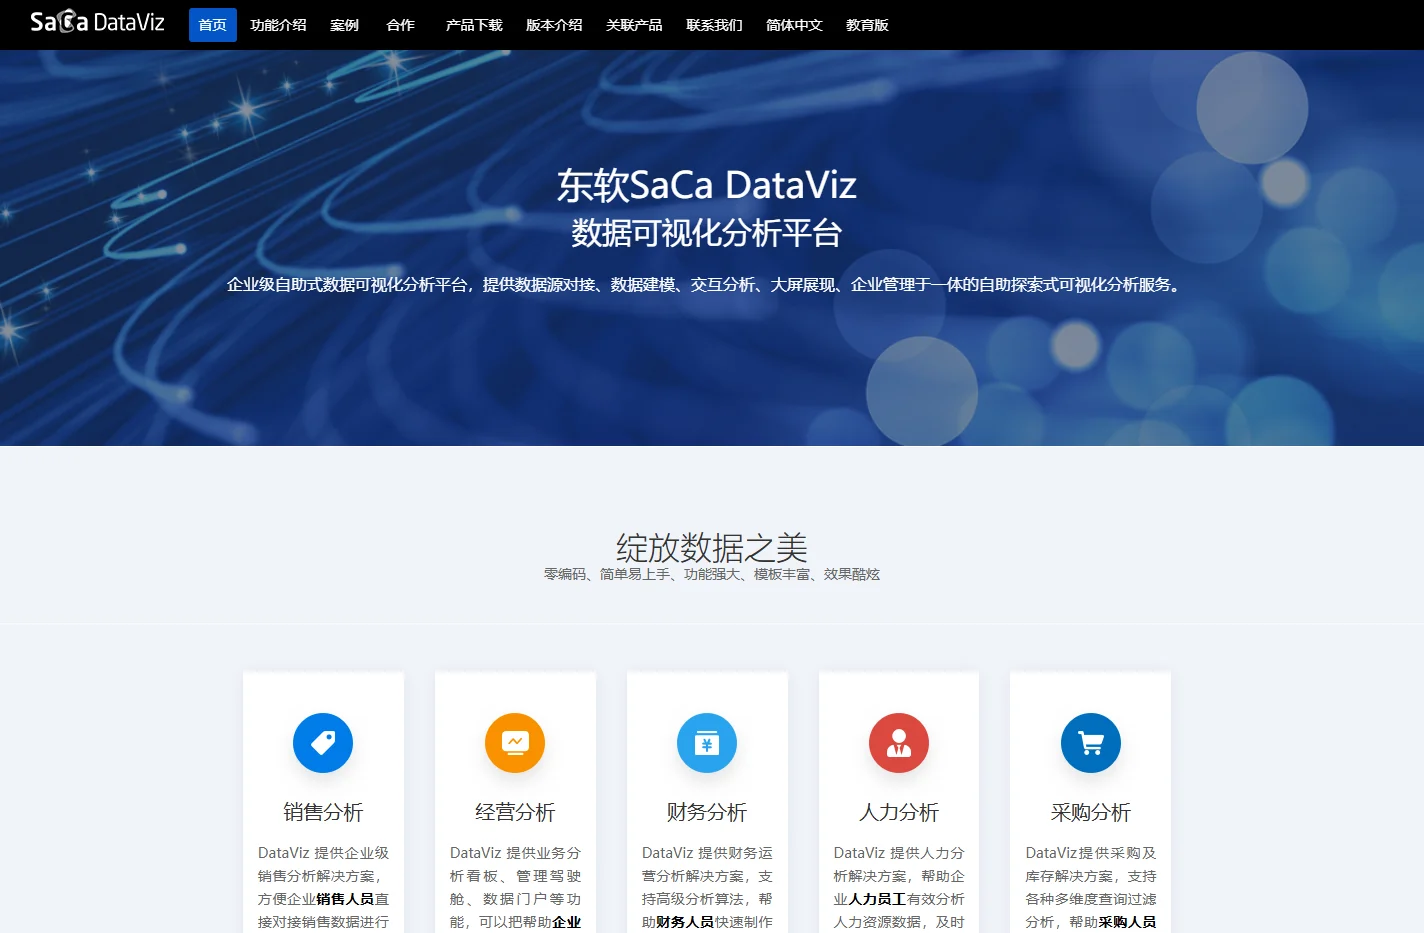Open the 教育版 link
The width and height of the screenshot is (1424, 933).
[867, 25]
